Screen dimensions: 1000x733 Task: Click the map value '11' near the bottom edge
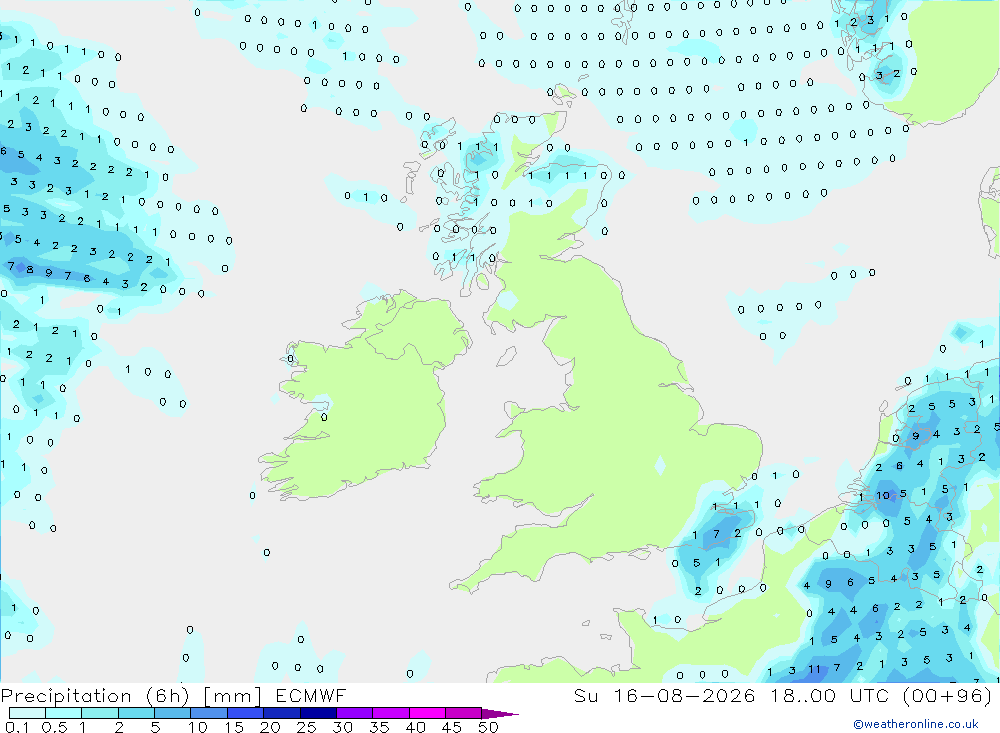[814, 669]
